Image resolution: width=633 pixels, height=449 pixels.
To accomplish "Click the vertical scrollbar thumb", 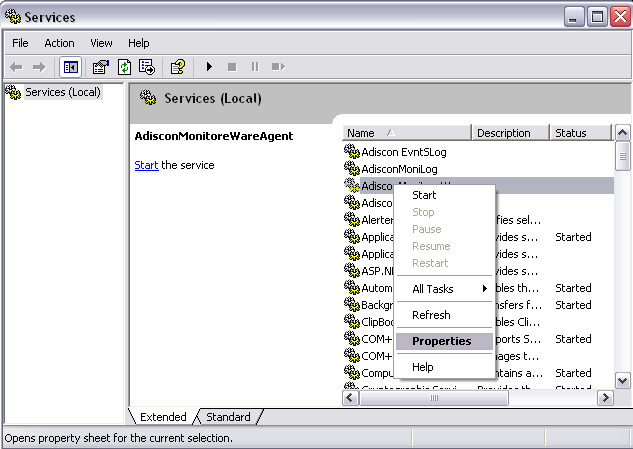I will 623,156.
